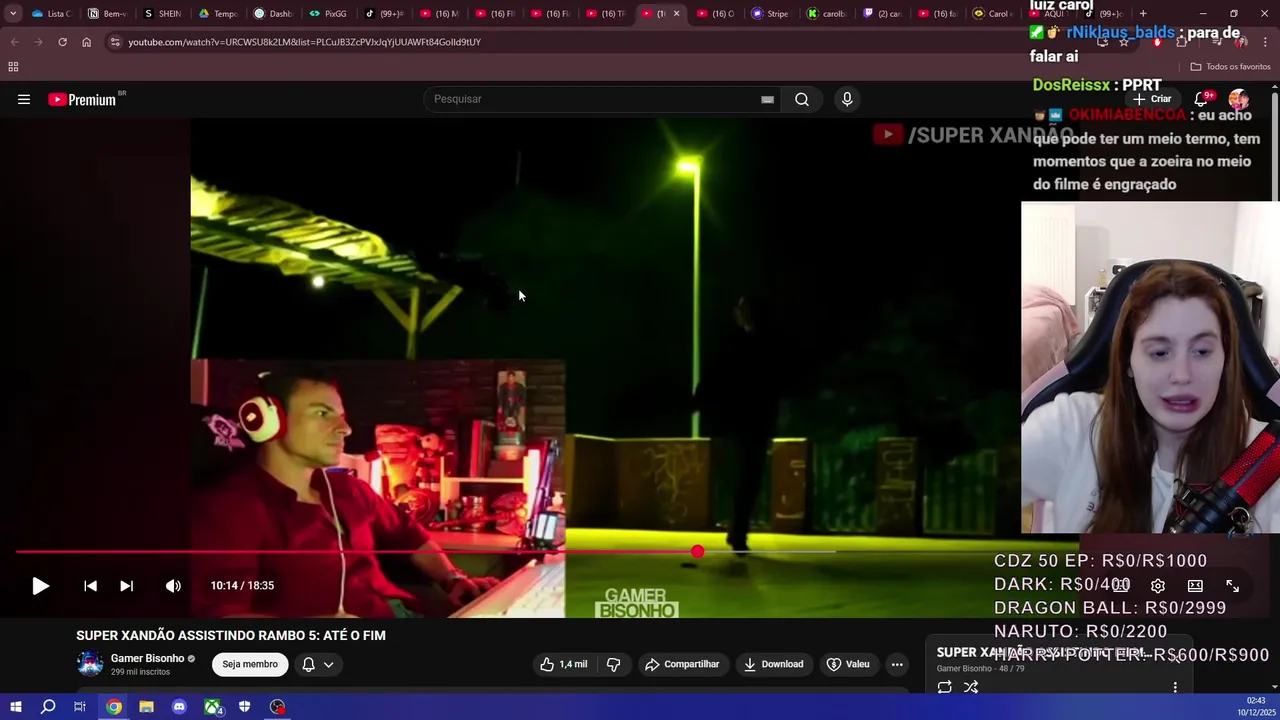Expand subscription notification bell dropdown
This screenshot has height=720, width=1280.
point(318,664)
